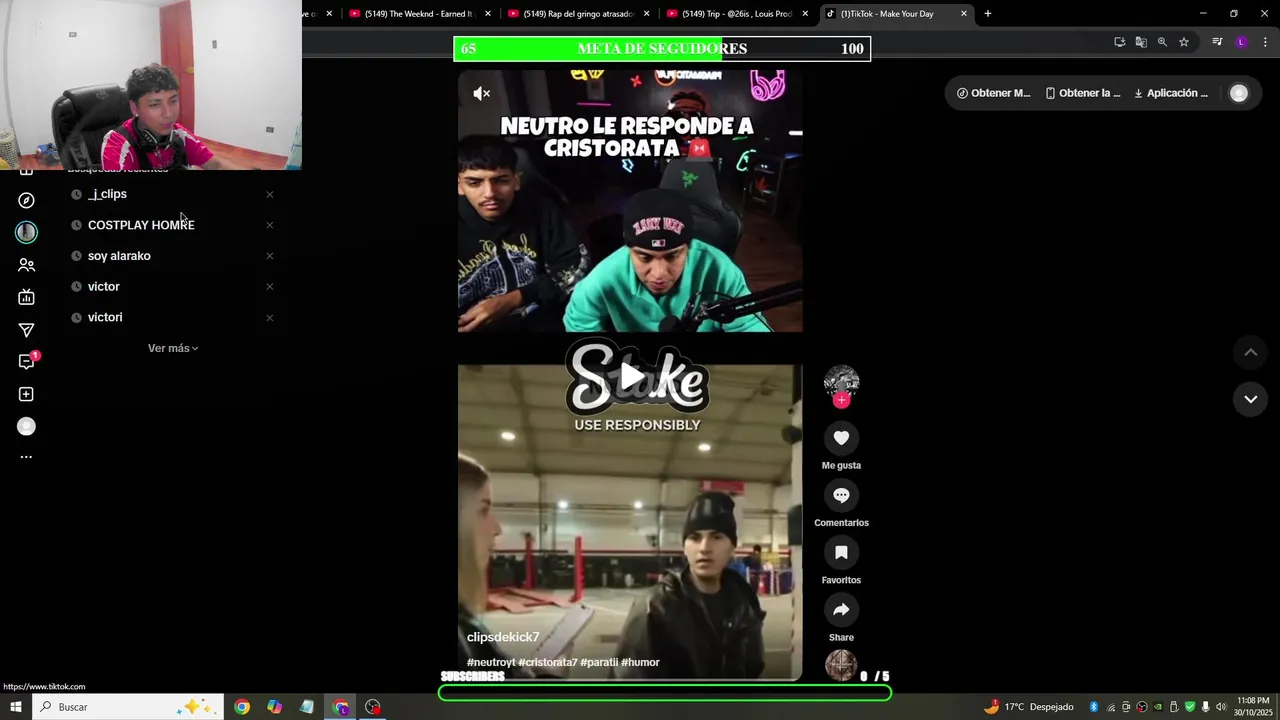Bookmark page with the star icon
Image resolution: width=1280 pixels, height=720 pixels.
(1184, 42)
